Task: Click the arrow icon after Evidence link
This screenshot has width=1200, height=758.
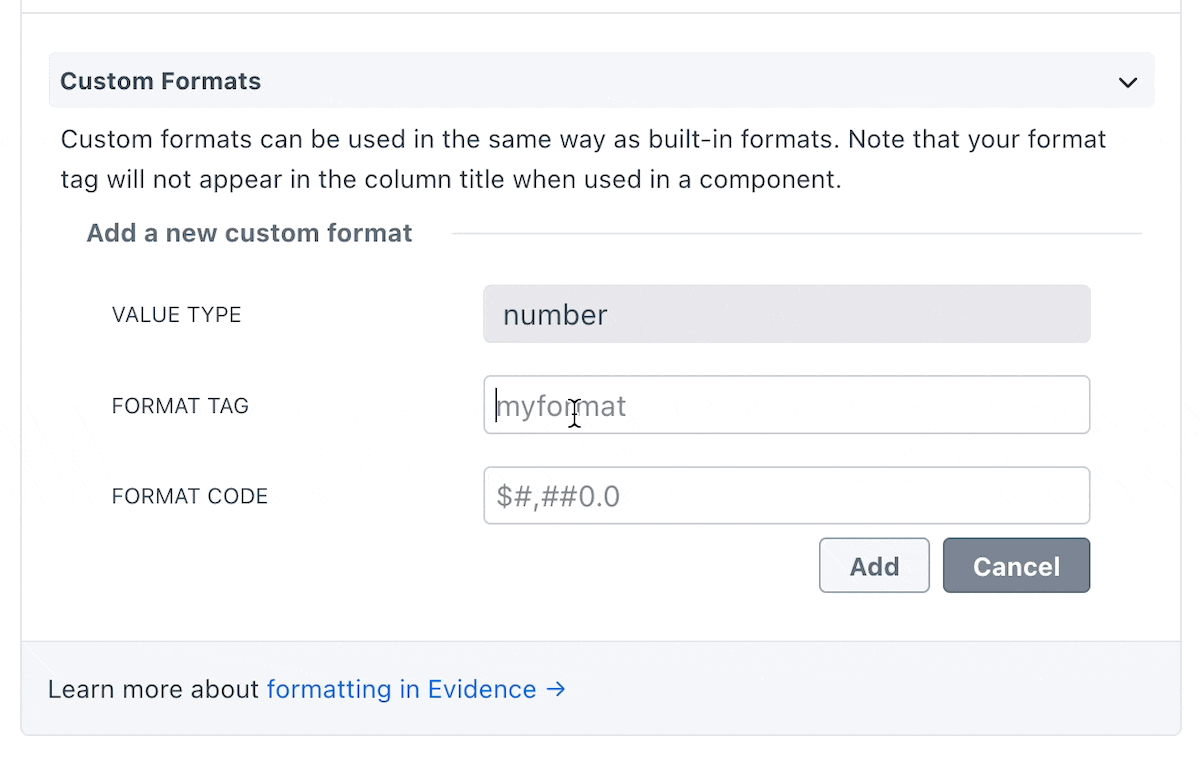Action: (556, 689)
